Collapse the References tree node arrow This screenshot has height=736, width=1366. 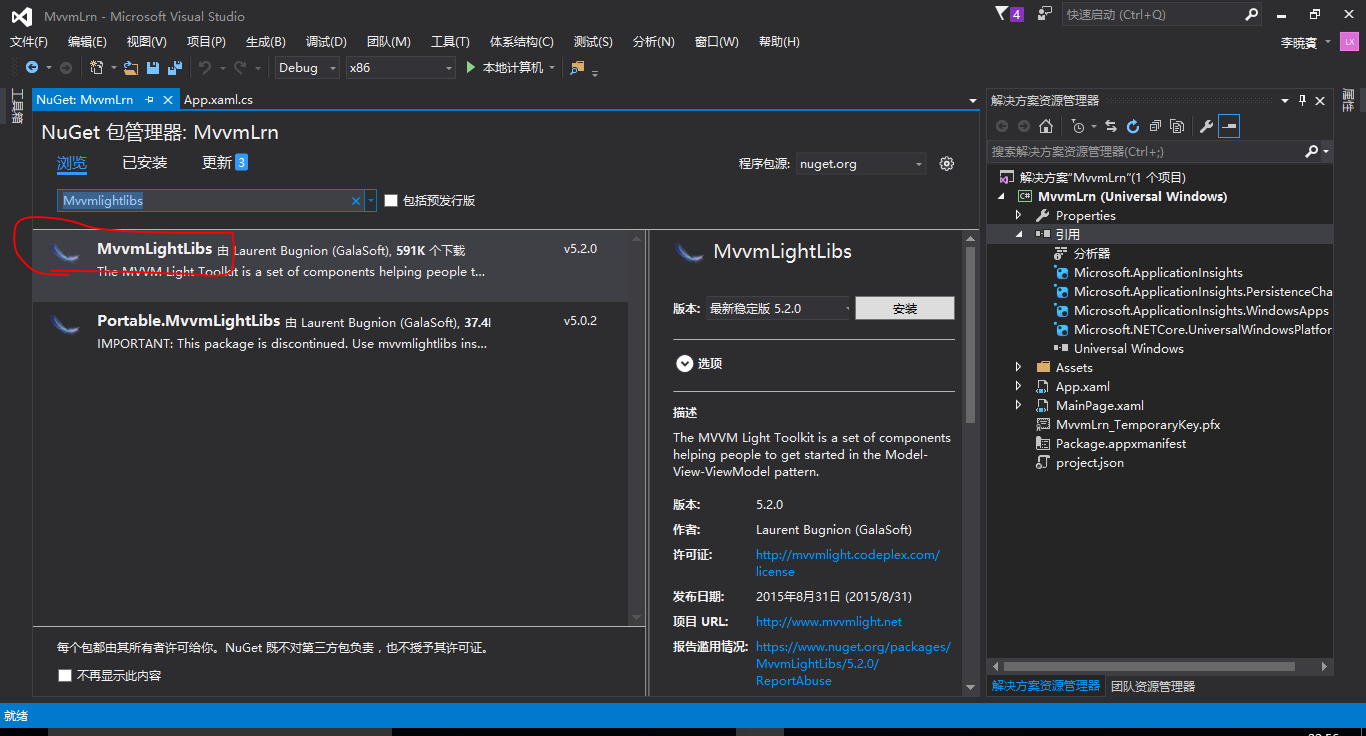click(1019, 235)
